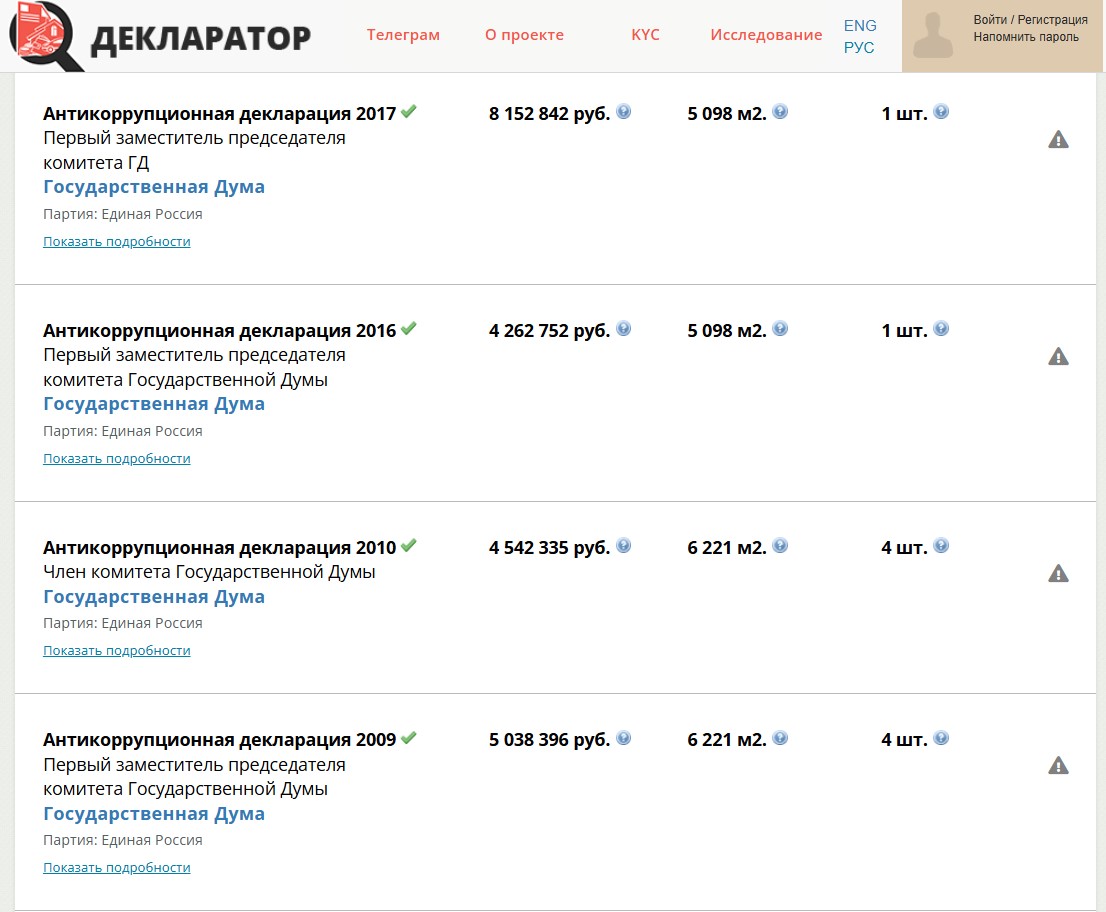Click the help icon next to 1 шт. in 2016 declaration
Image resolution: width=1106 pixels, height=912 pixels.
(x=941, y=329)
